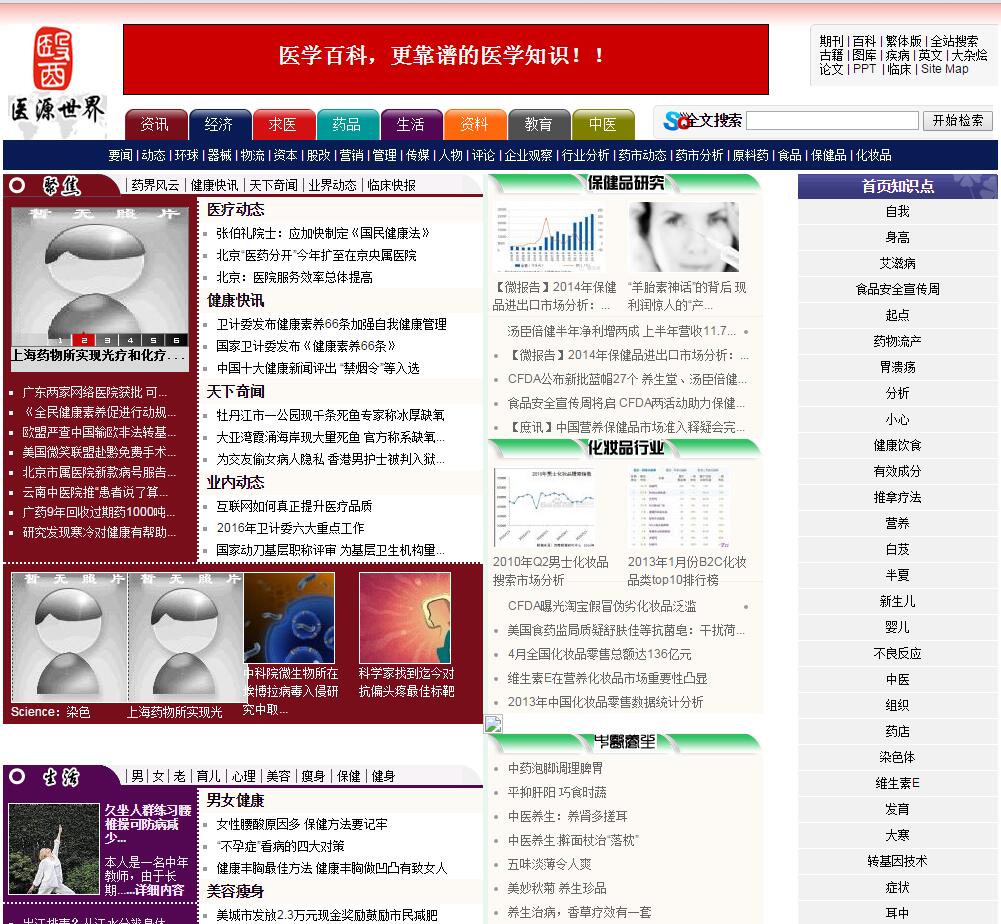This screenshot has width=1001, height=924.
Task: Open 研究发现寒冷对健康有帮助 headline
Action: click(99, 532)
